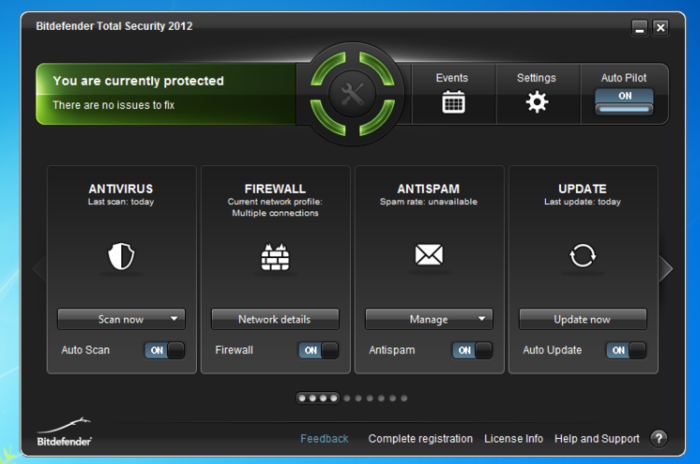Disable the Auto Update toggle
The height and width of the screenshot is (464, 700).
(x=627, y=350)
